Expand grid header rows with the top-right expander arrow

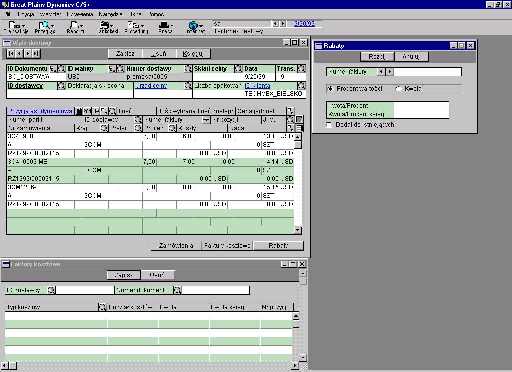click(x=290, y=111)
